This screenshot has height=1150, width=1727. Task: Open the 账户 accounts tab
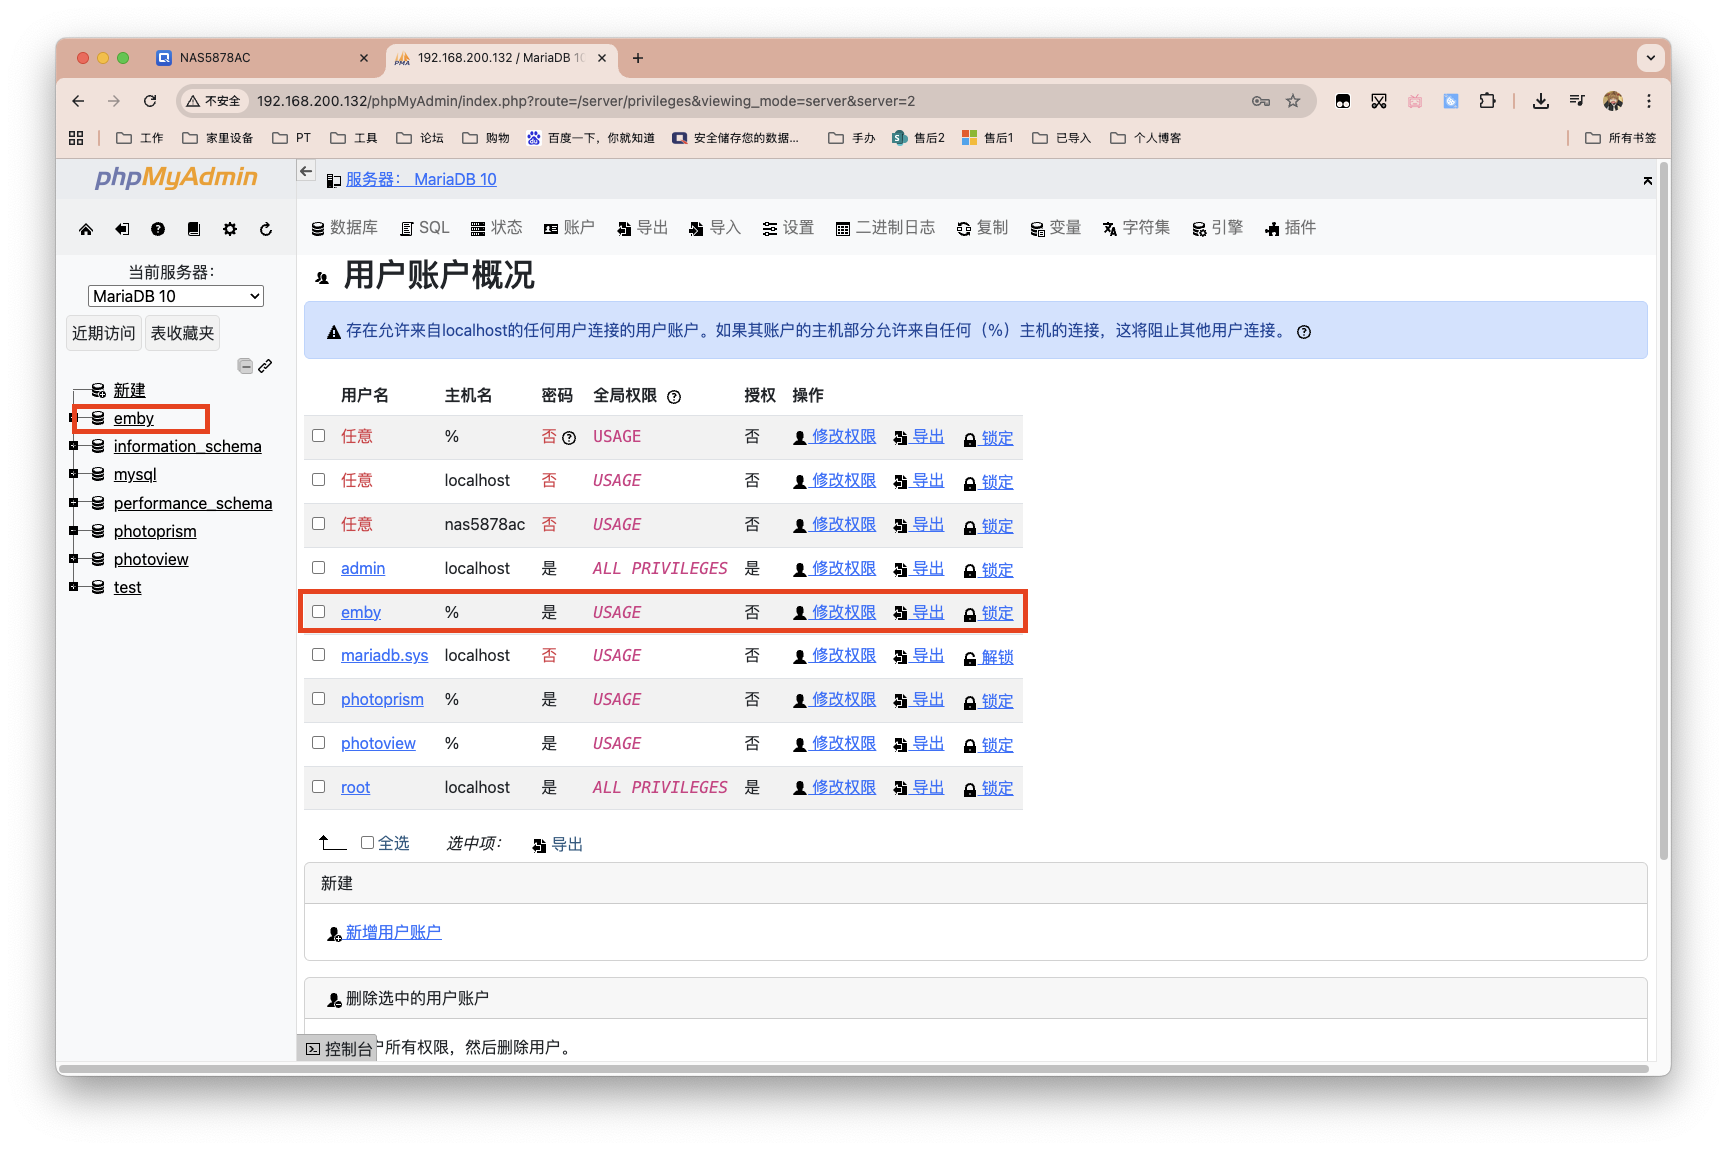570,227
